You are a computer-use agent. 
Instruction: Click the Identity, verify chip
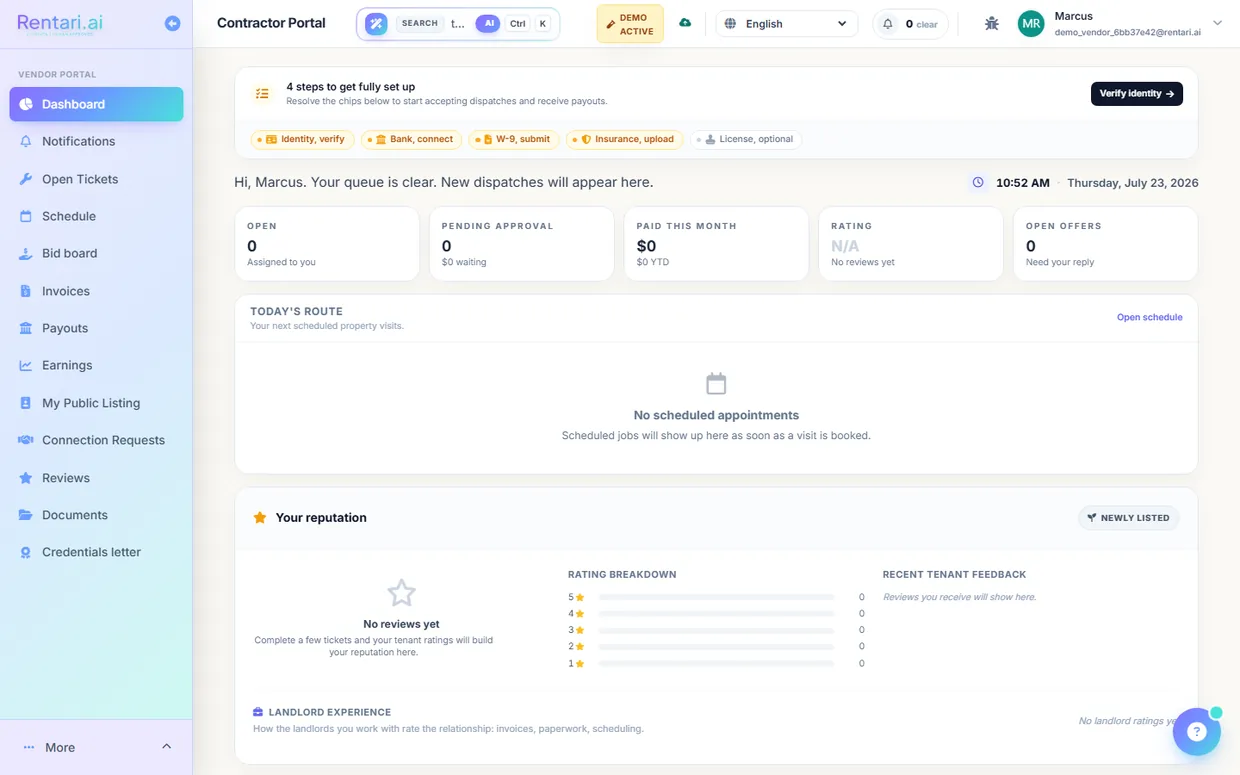point(303,140)
